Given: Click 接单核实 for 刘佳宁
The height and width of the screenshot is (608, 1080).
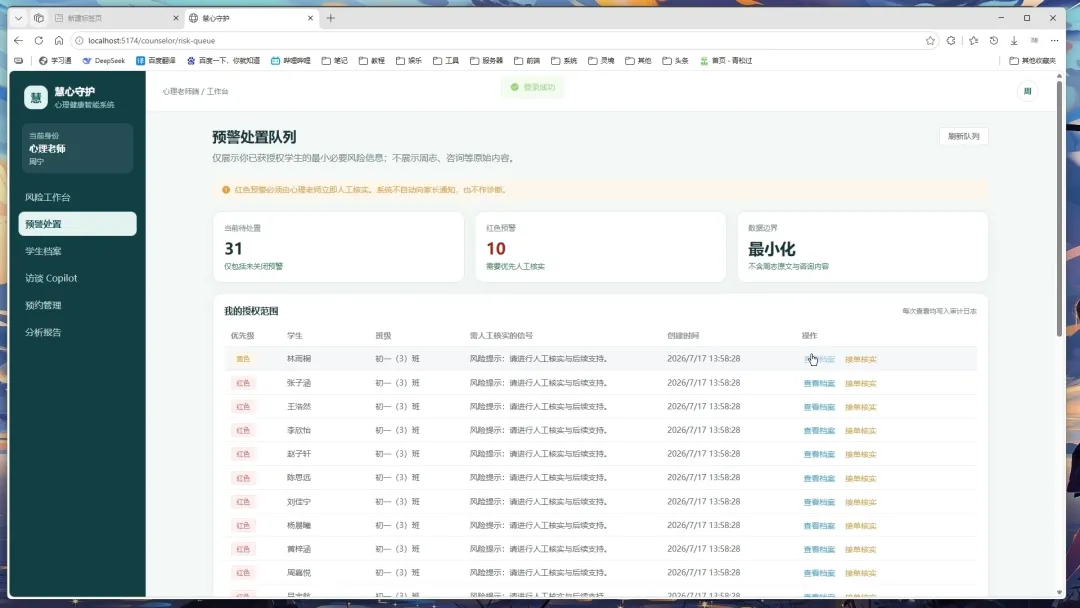Looking at the screenshot, I should 860,502.
